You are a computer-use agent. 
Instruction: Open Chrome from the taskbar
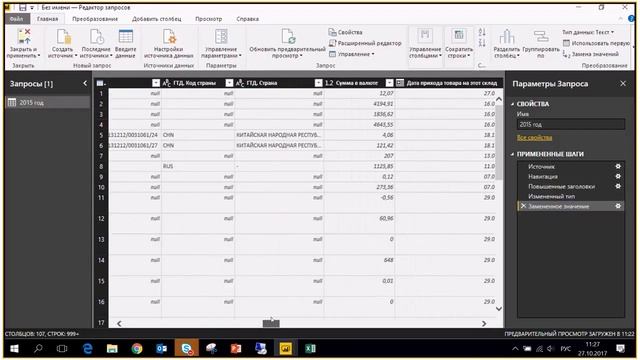pos(137,349)
